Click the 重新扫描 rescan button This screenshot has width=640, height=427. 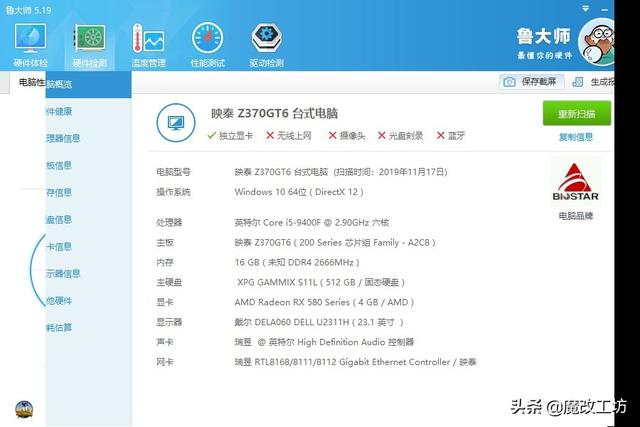coord(576,113)
